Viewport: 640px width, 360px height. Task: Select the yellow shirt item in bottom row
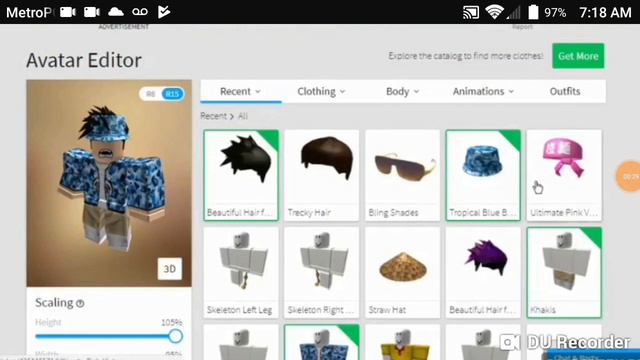point(402,343)
